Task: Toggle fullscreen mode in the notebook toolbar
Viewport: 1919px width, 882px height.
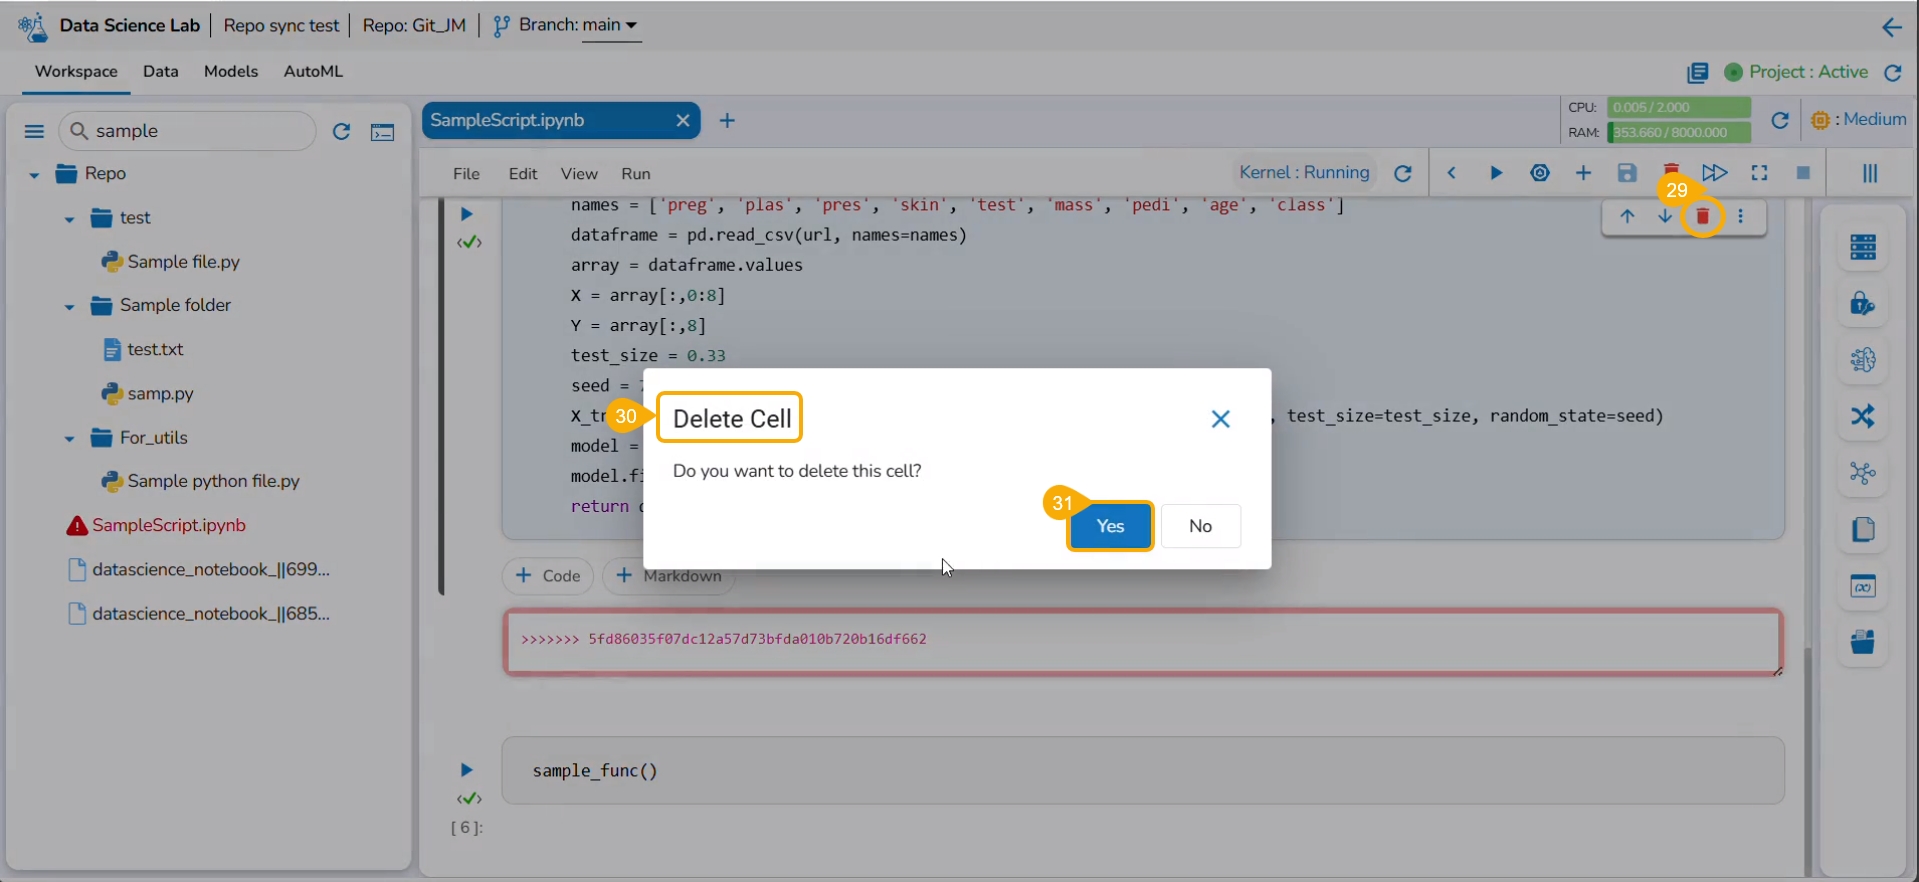Action: [1759, 173]
